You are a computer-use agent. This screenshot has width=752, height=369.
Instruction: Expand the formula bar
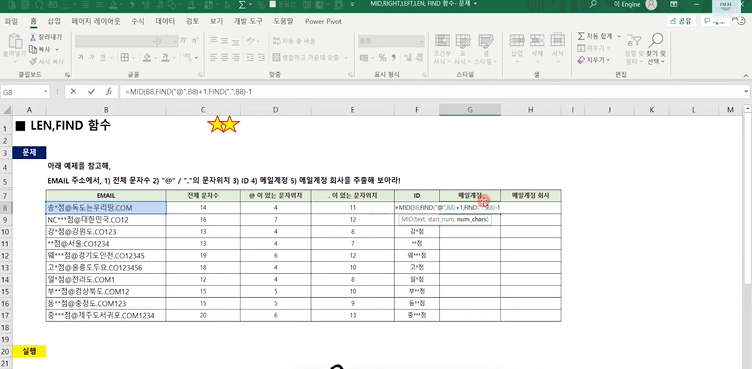746,91
